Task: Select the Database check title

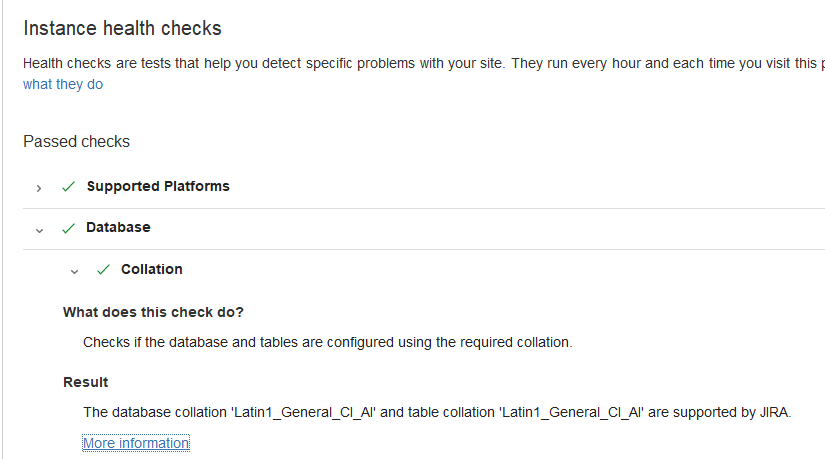Action: pos(118,227)
